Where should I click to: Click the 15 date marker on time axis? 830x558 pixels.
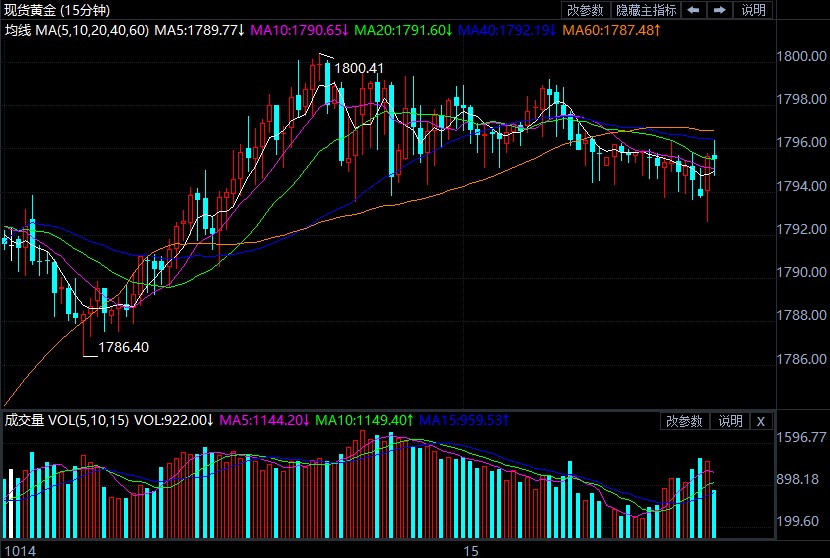(x=471, y=551)
